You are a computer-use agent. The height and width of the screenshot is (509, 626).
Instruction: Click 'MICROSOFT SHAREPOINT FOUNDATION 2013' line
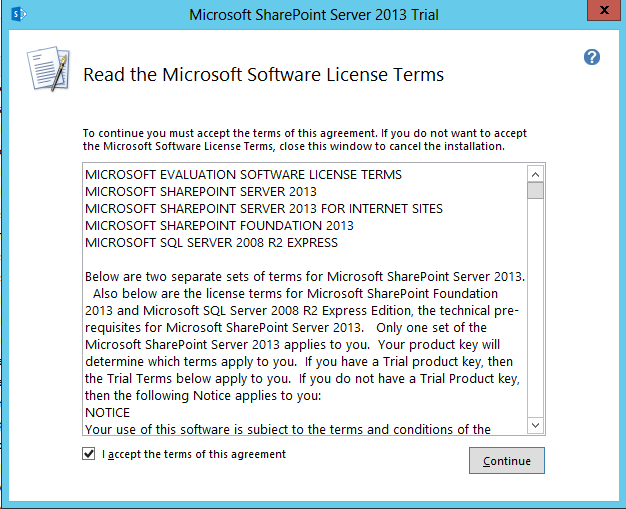click(219, 226)
